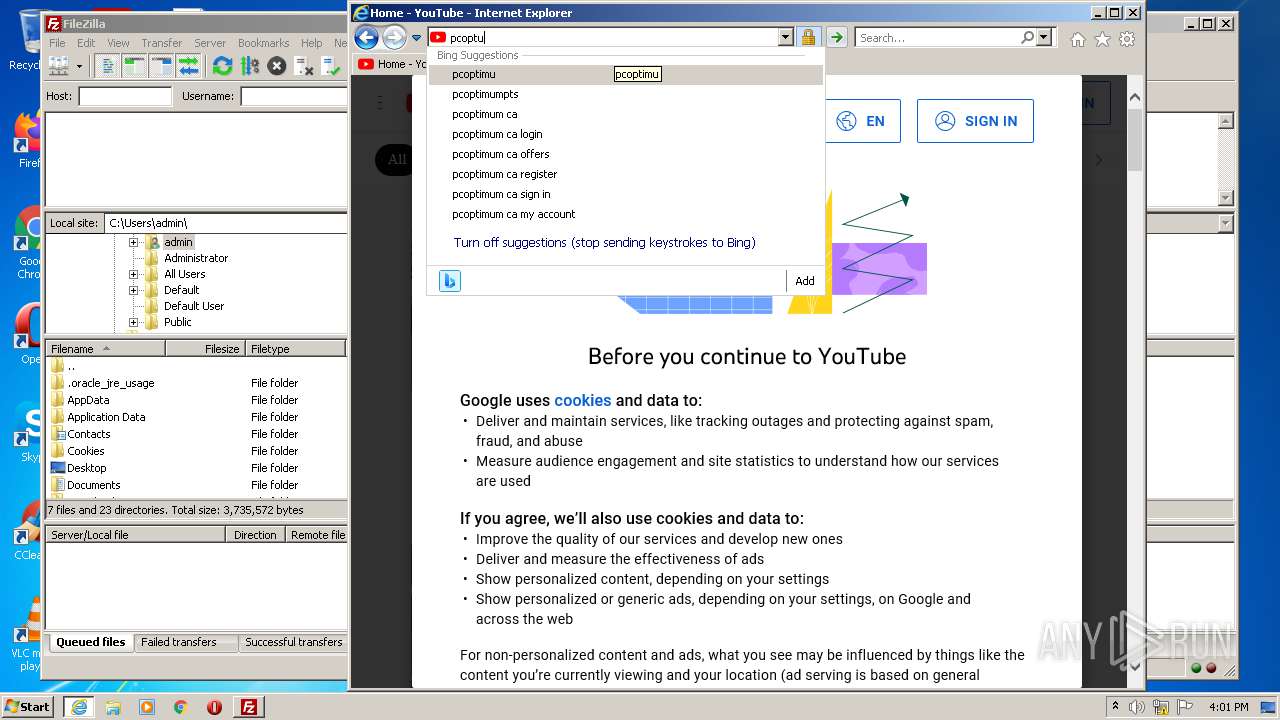This screenshot has height=720, width=1280.
Task: Click the search magnifier icon in IE
Action: point(1027,37)
